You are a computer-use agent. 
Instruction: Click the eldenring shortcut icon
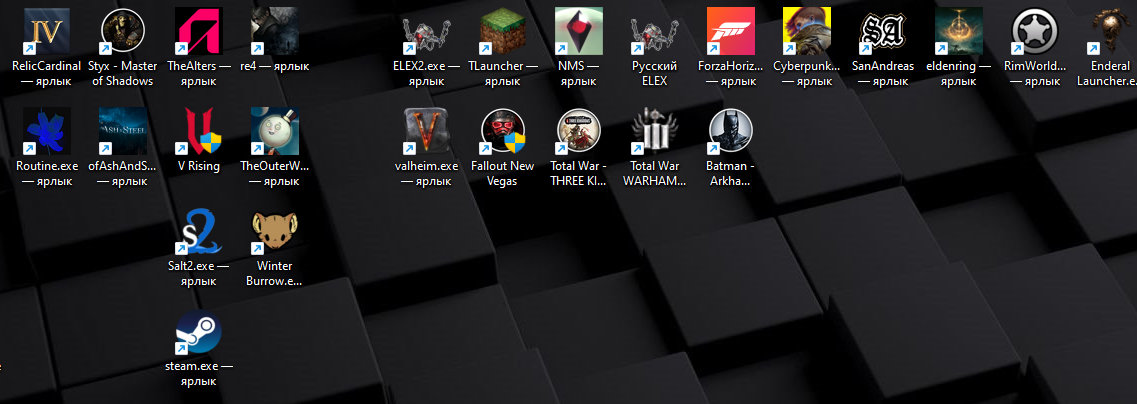(958, 31)
